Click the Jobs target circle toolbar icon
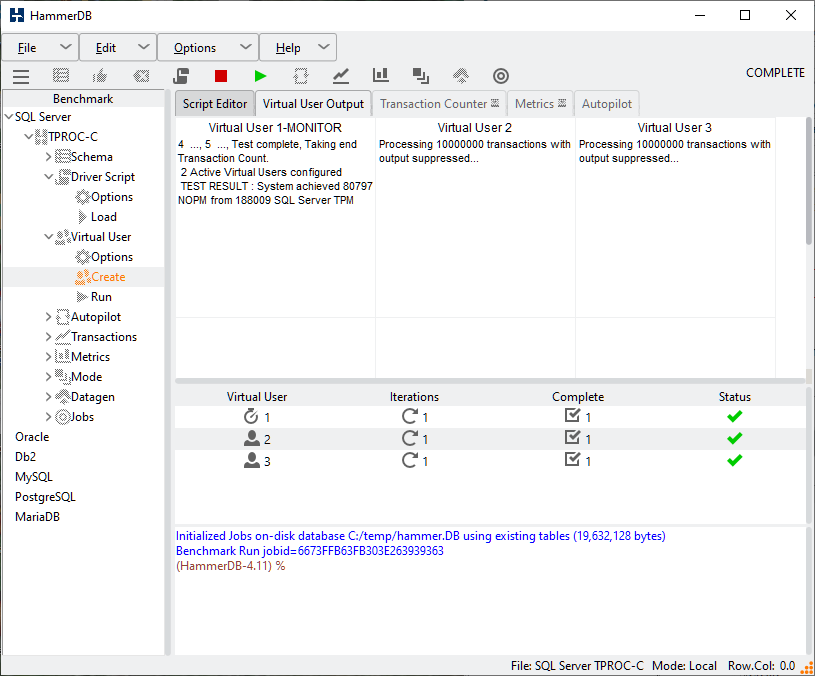Screen dimensions: 815x676 click(501, 76)
